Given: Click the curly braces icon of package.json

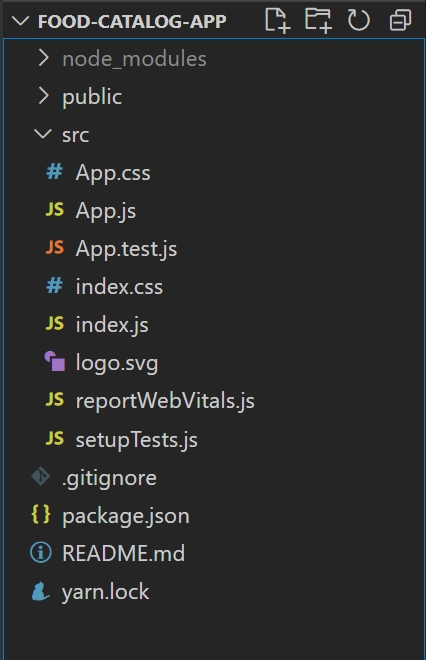Looking at the screenshot, I should point(41,515).
